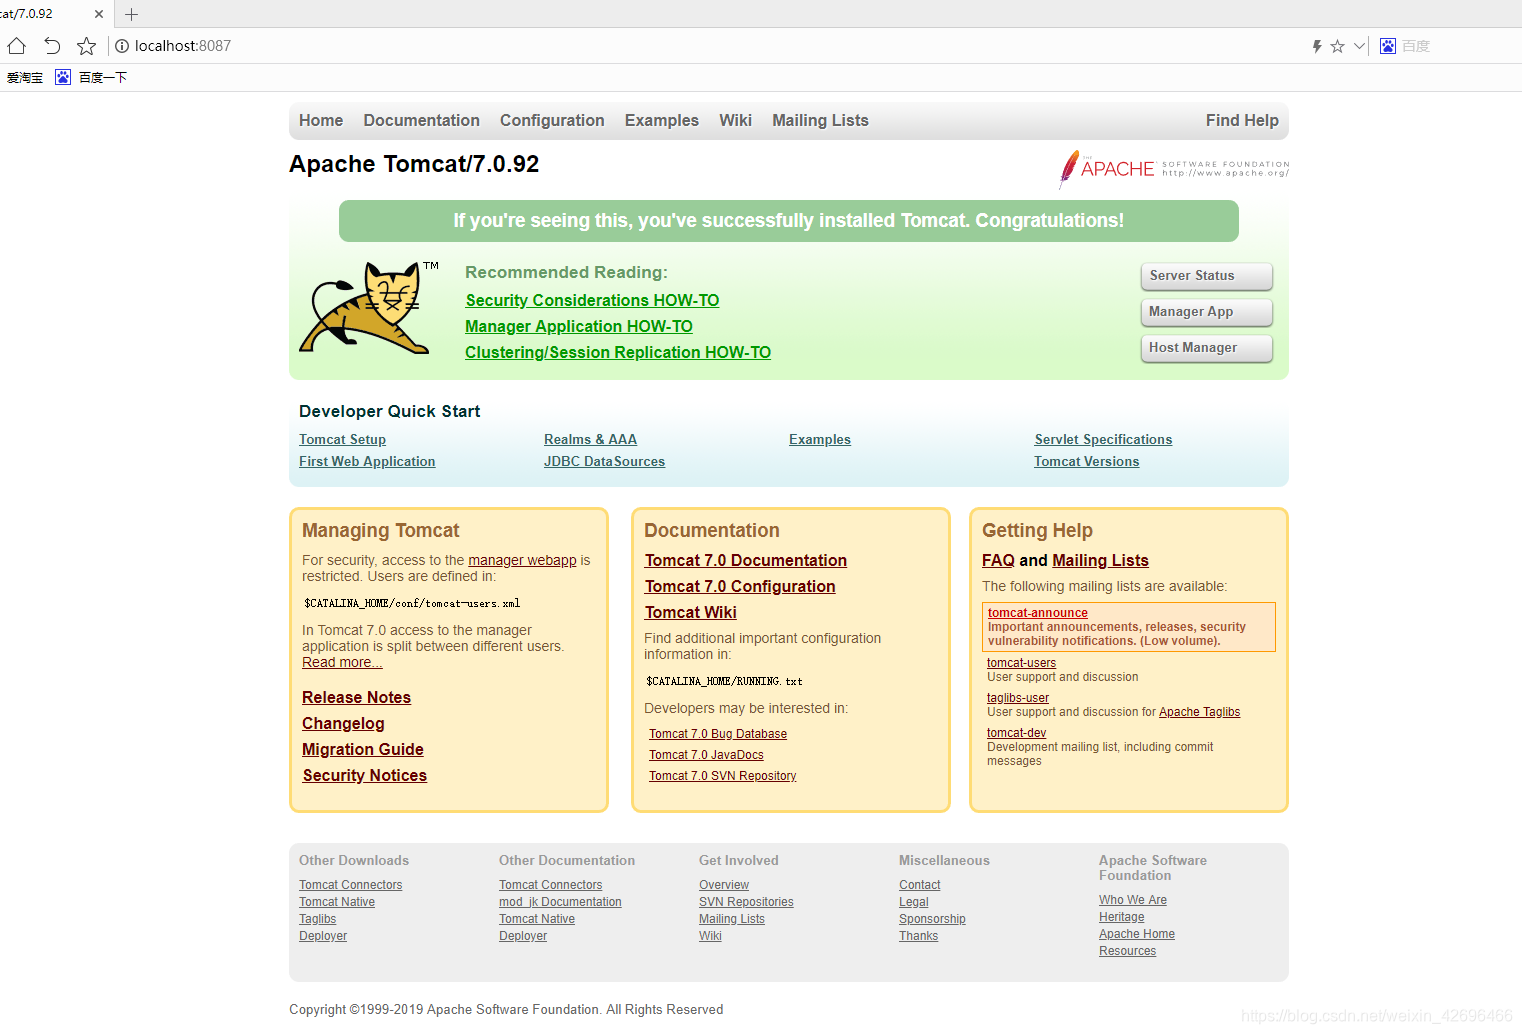1522x1034 pixels.
Task: Open the Overview link under Get Involved
Action: (x=724, y=885)
